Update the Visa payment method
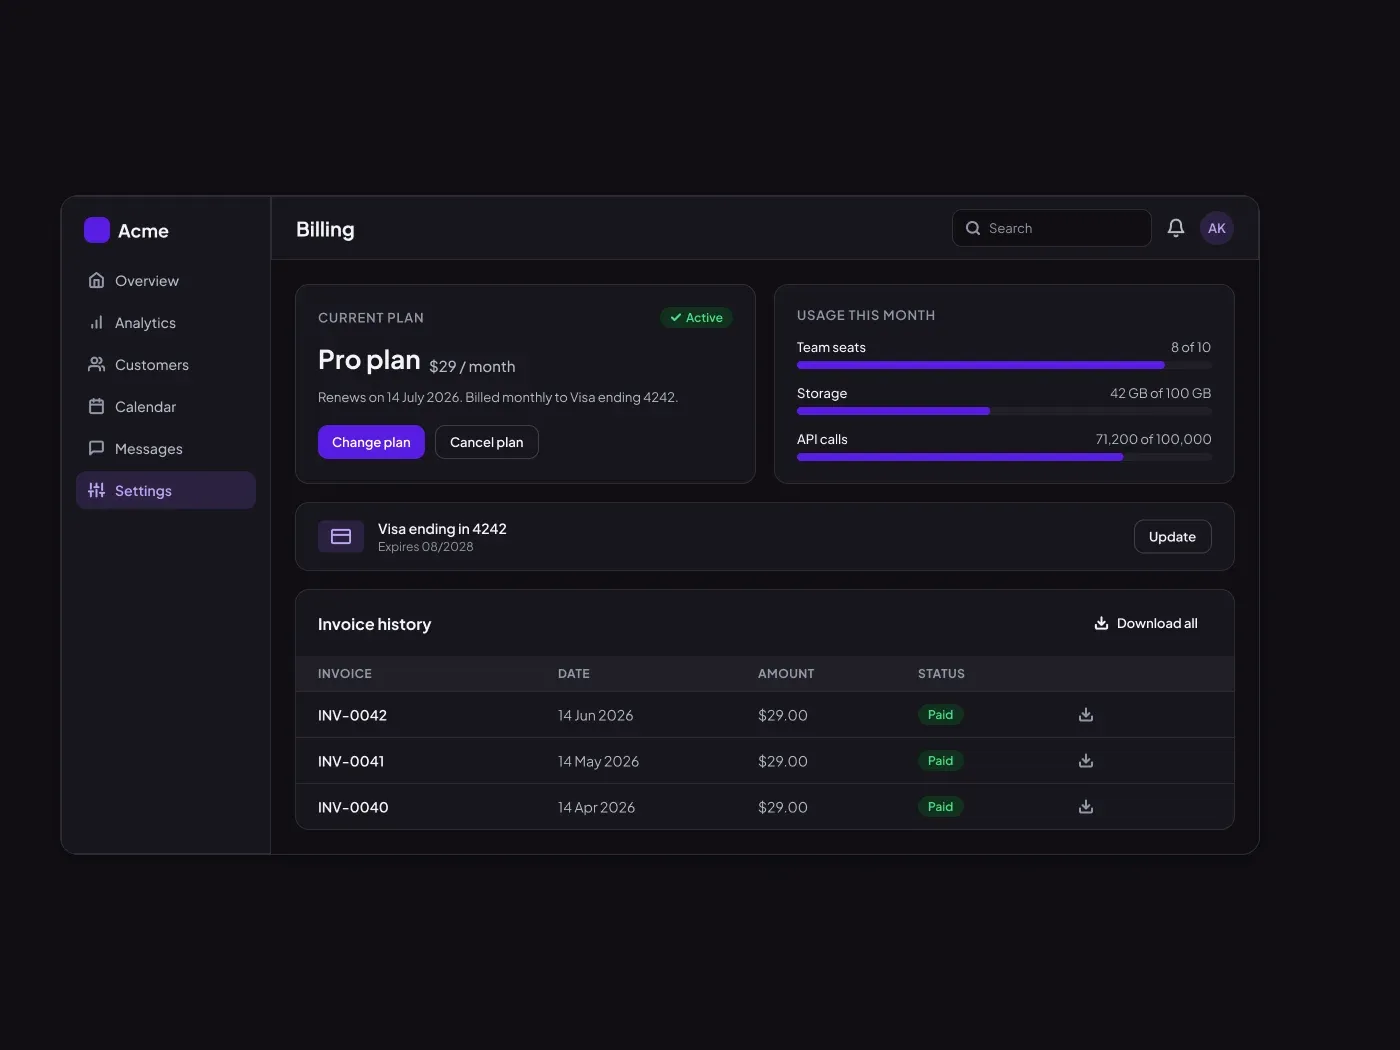The image size is (1400, 1050). pos(1172,537)
